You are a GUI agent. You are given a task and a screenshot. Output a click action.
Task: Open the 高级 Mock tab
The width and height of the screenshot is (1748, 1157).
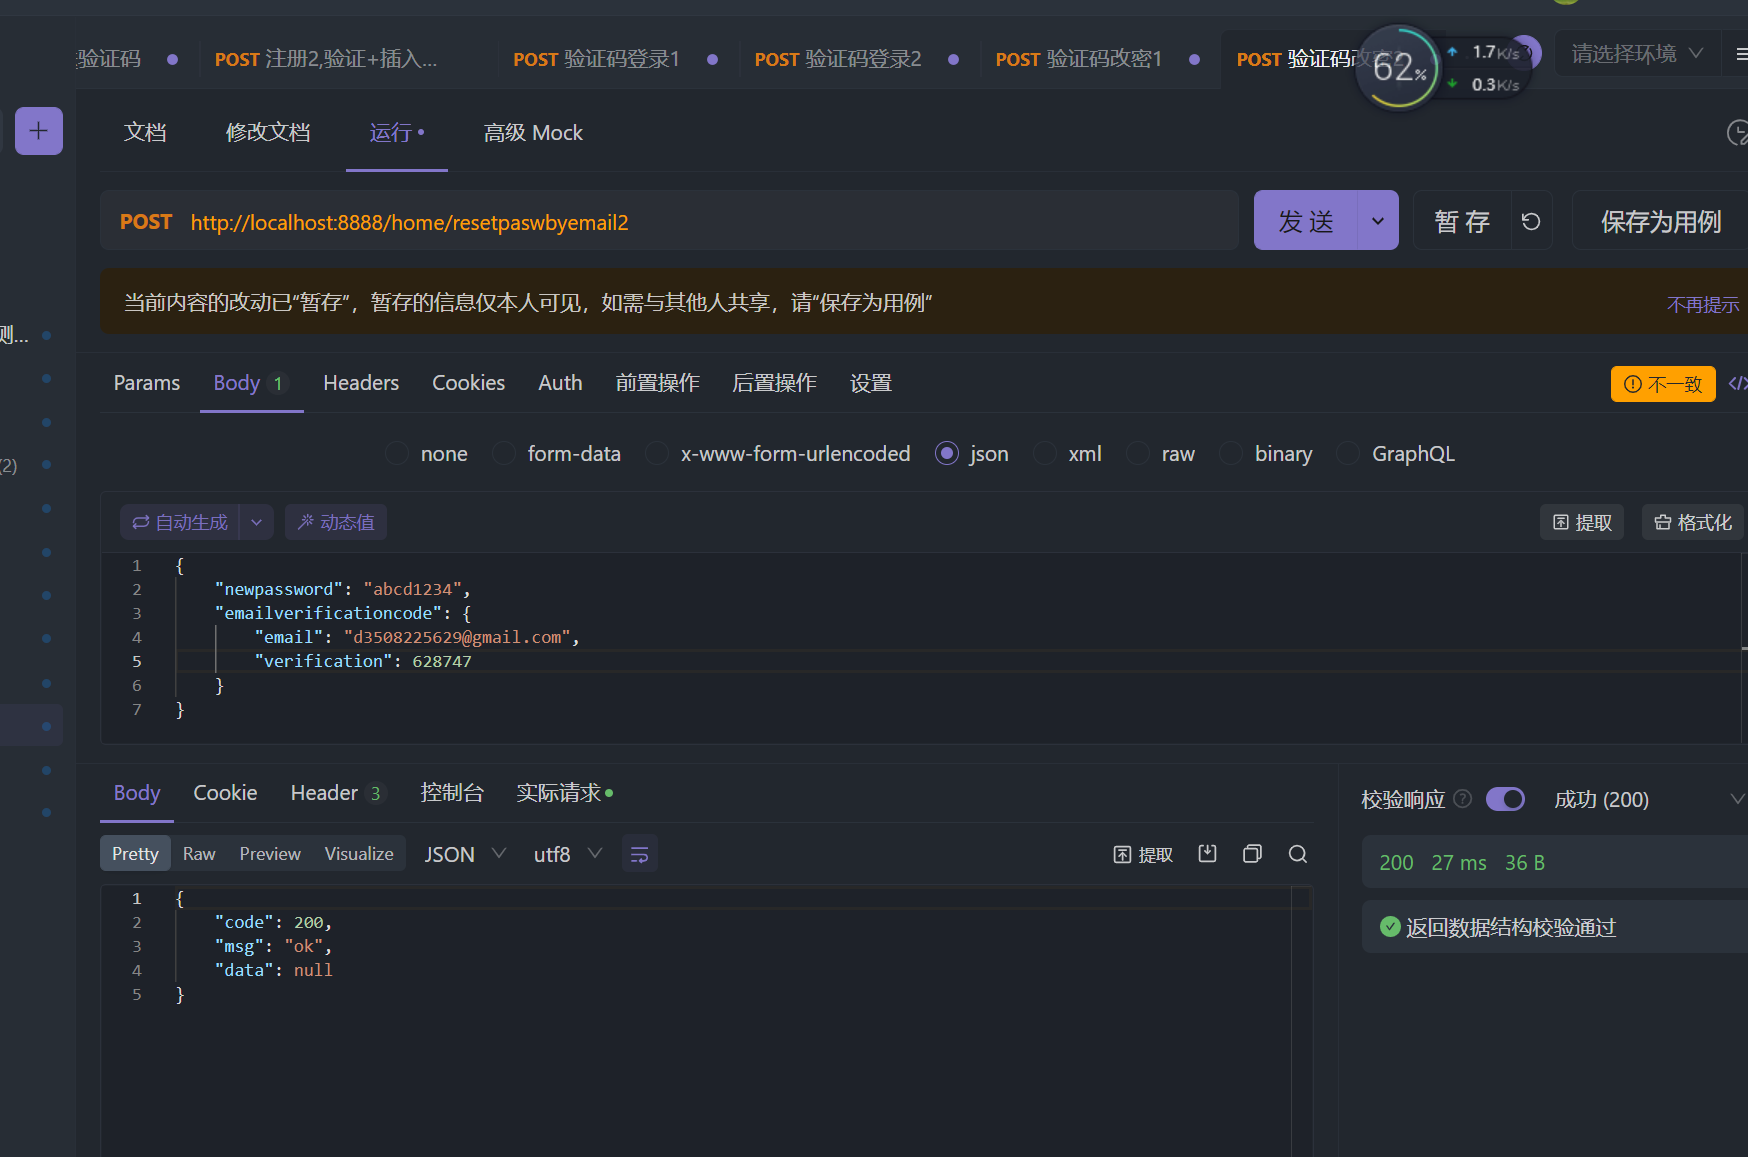point(533,133)
